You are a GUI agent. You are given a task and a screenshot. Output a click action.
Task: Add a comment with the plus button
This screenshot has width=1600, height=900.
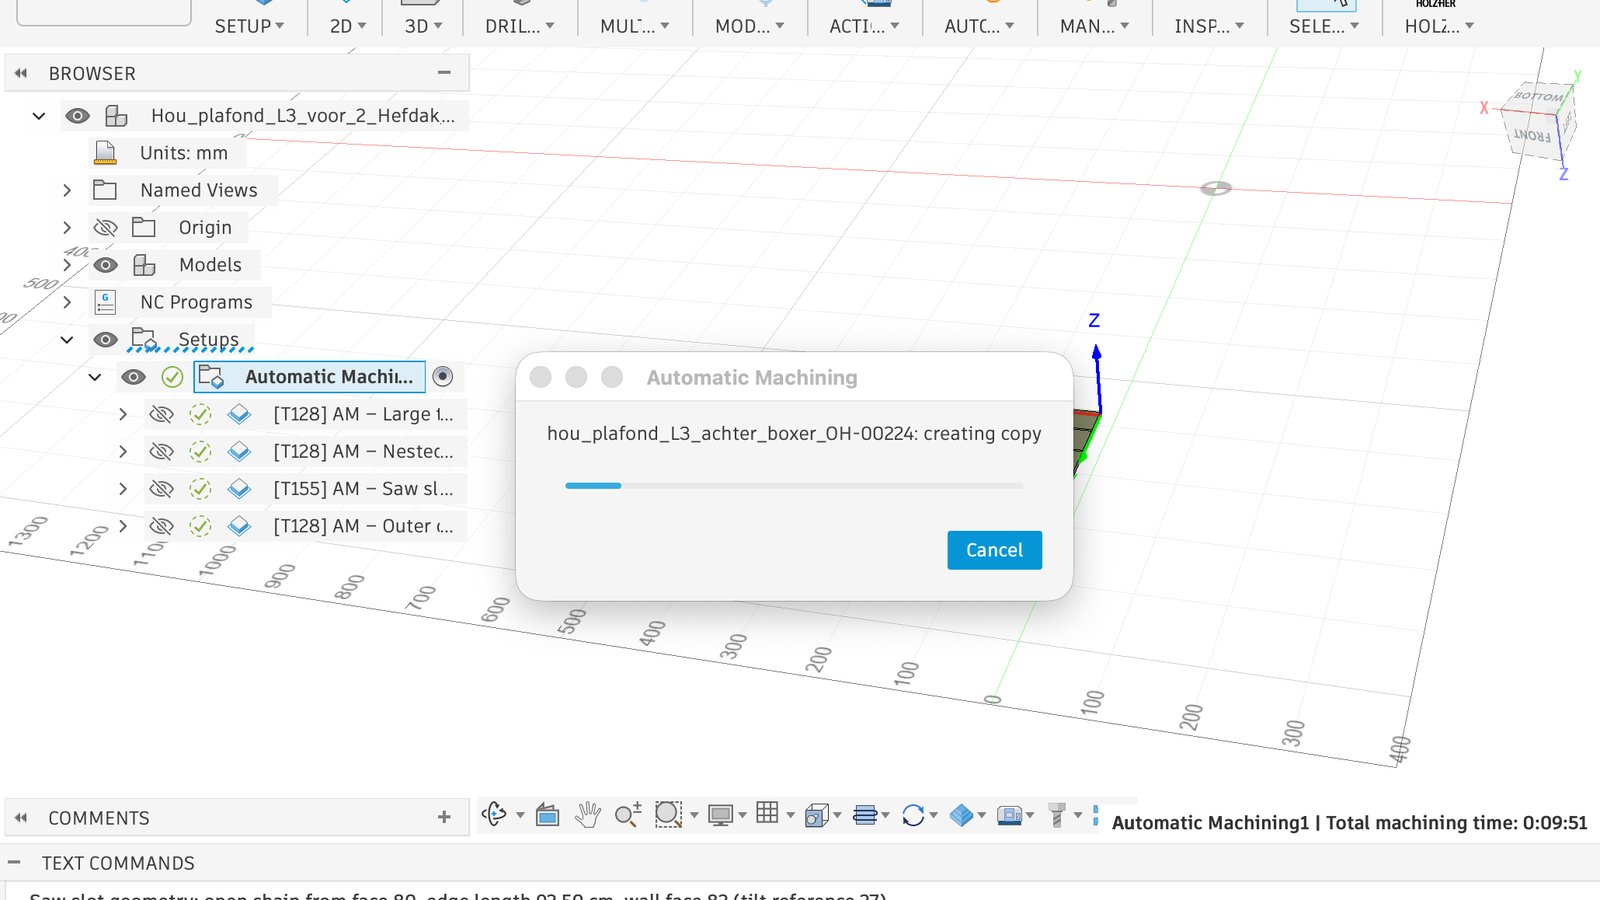tap(444, 817)
